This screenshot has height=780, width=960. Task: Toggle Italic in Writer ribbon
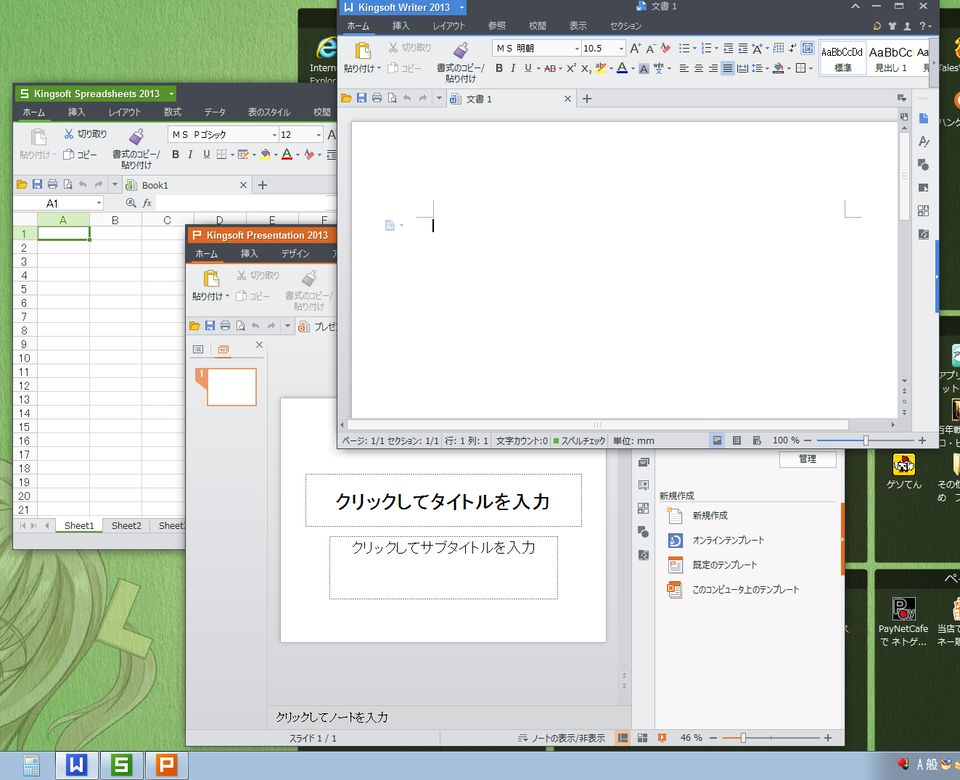tap(513, 68)
